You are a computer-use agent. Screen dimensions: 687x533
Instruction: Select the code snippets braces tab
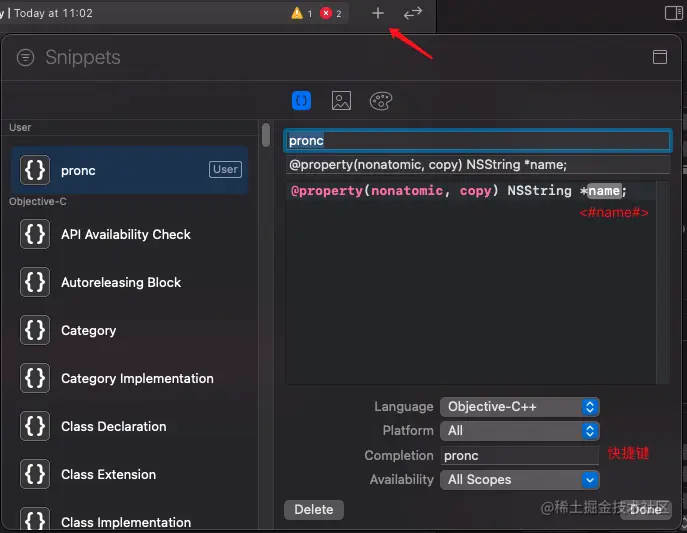point(301,101)
